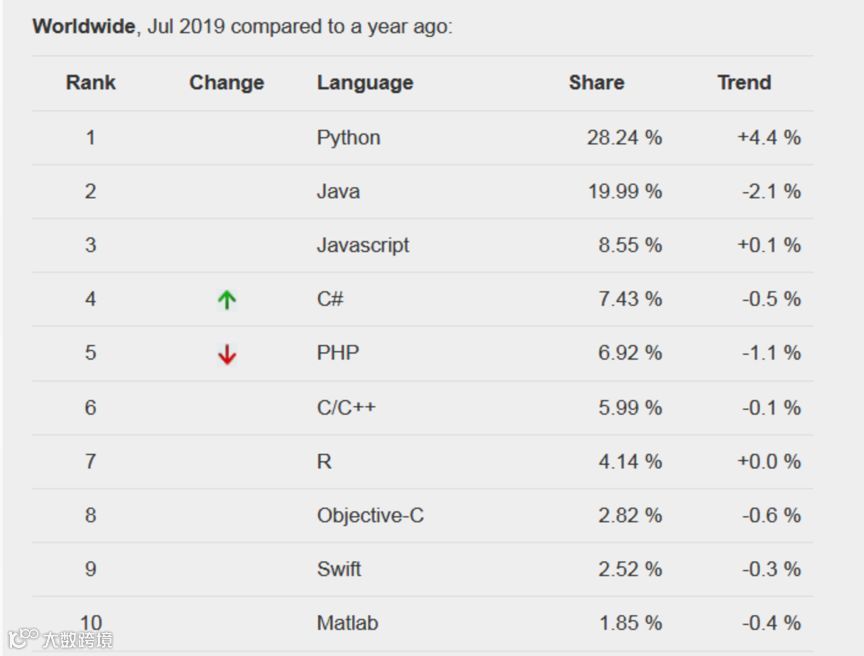Click Python's 28.24 % share value
Image resolution: width=864 pixels, height=656 pixels.
tap(624, 138)
